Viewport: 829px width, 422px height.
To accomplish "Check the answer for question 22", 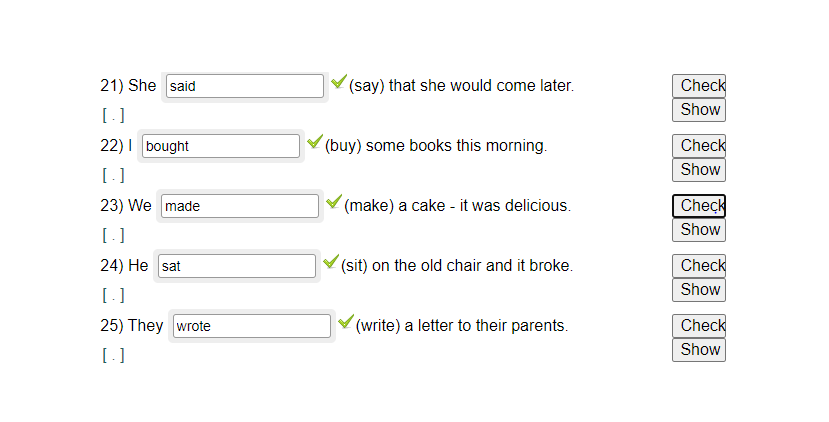I will pyautogui.click(x=698, y=146).
